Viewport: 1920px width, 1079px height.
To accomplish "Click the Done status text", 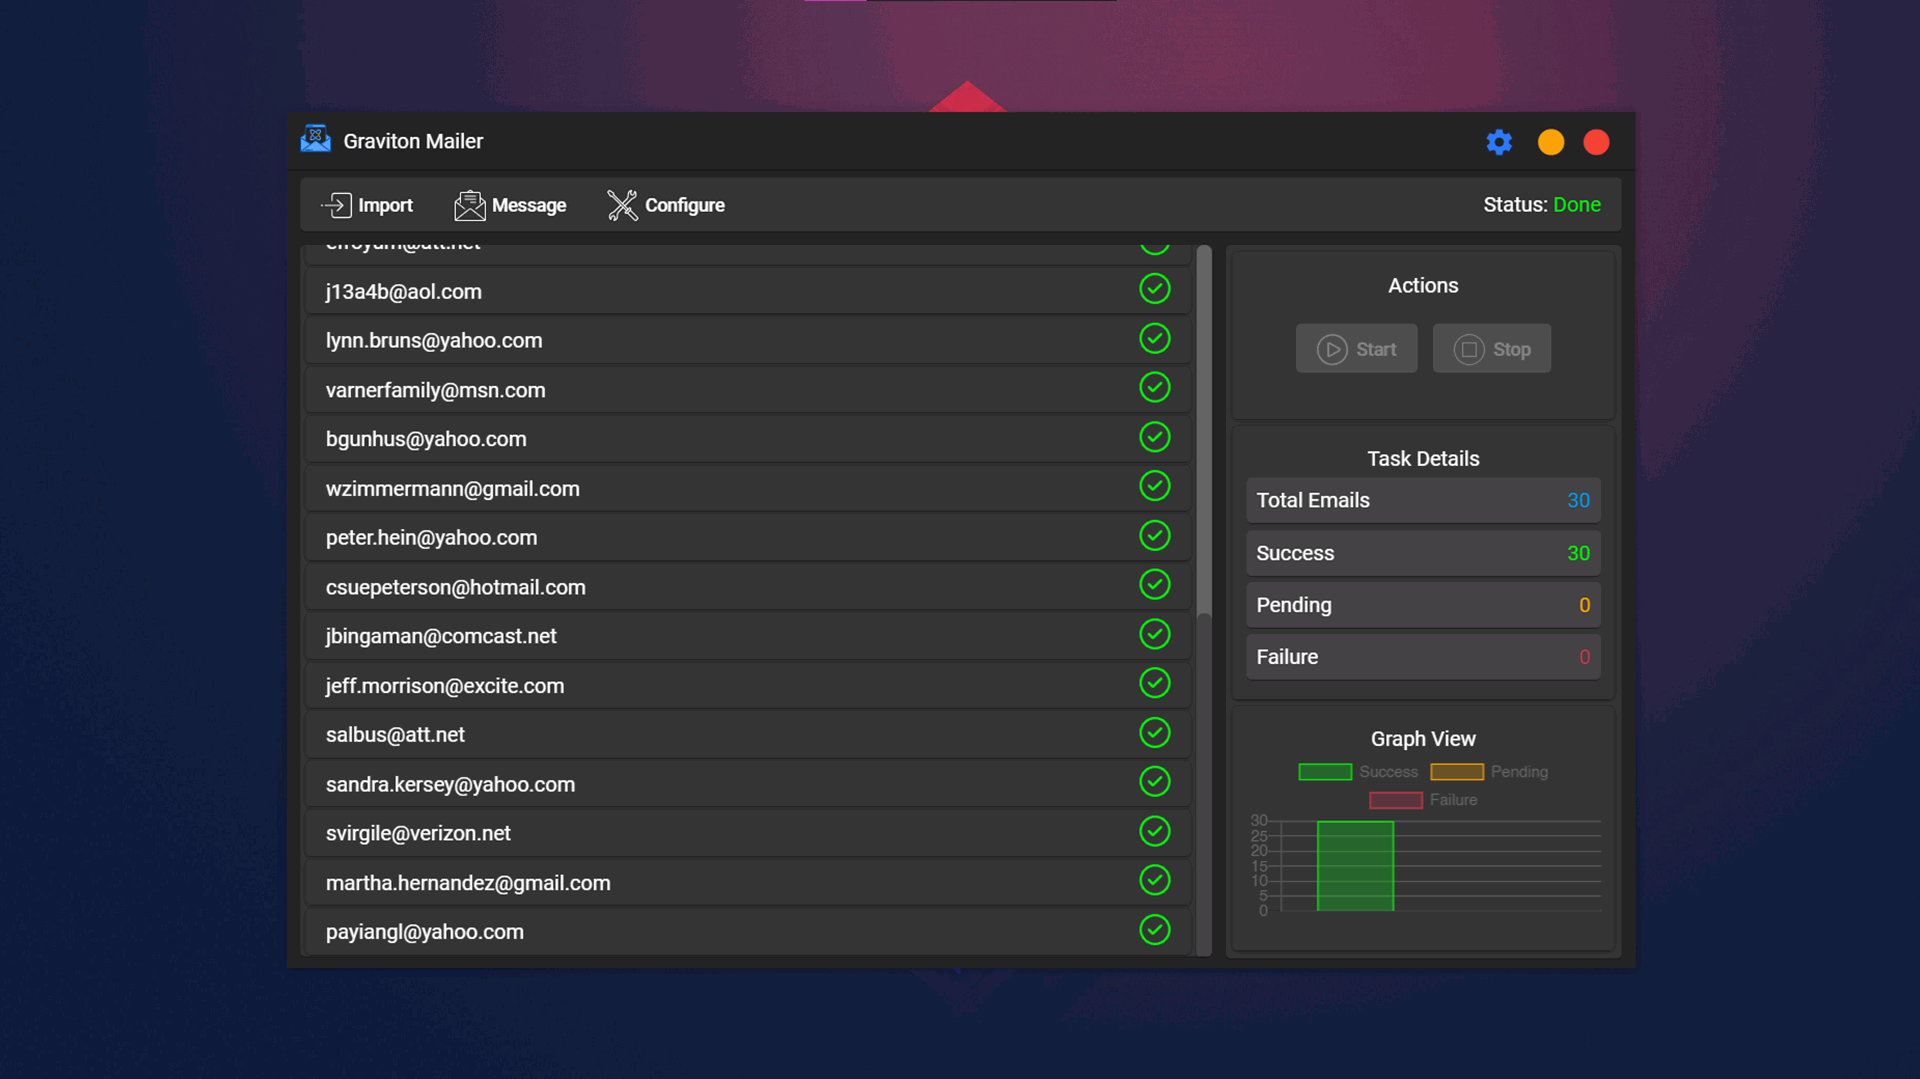I will (1577, 205).
